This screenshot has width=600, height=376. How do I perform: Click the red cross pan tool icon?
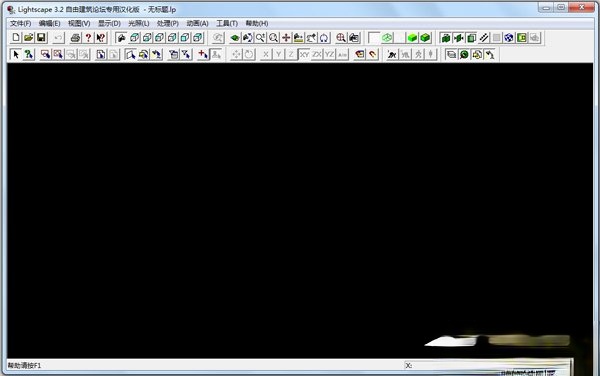(x=286, y=38)
